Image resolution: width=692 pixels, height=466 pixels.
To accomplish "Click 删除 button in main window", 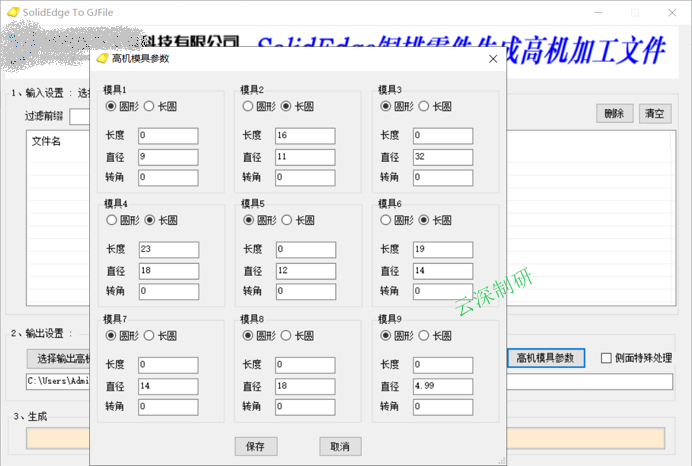I will point(615,114).
